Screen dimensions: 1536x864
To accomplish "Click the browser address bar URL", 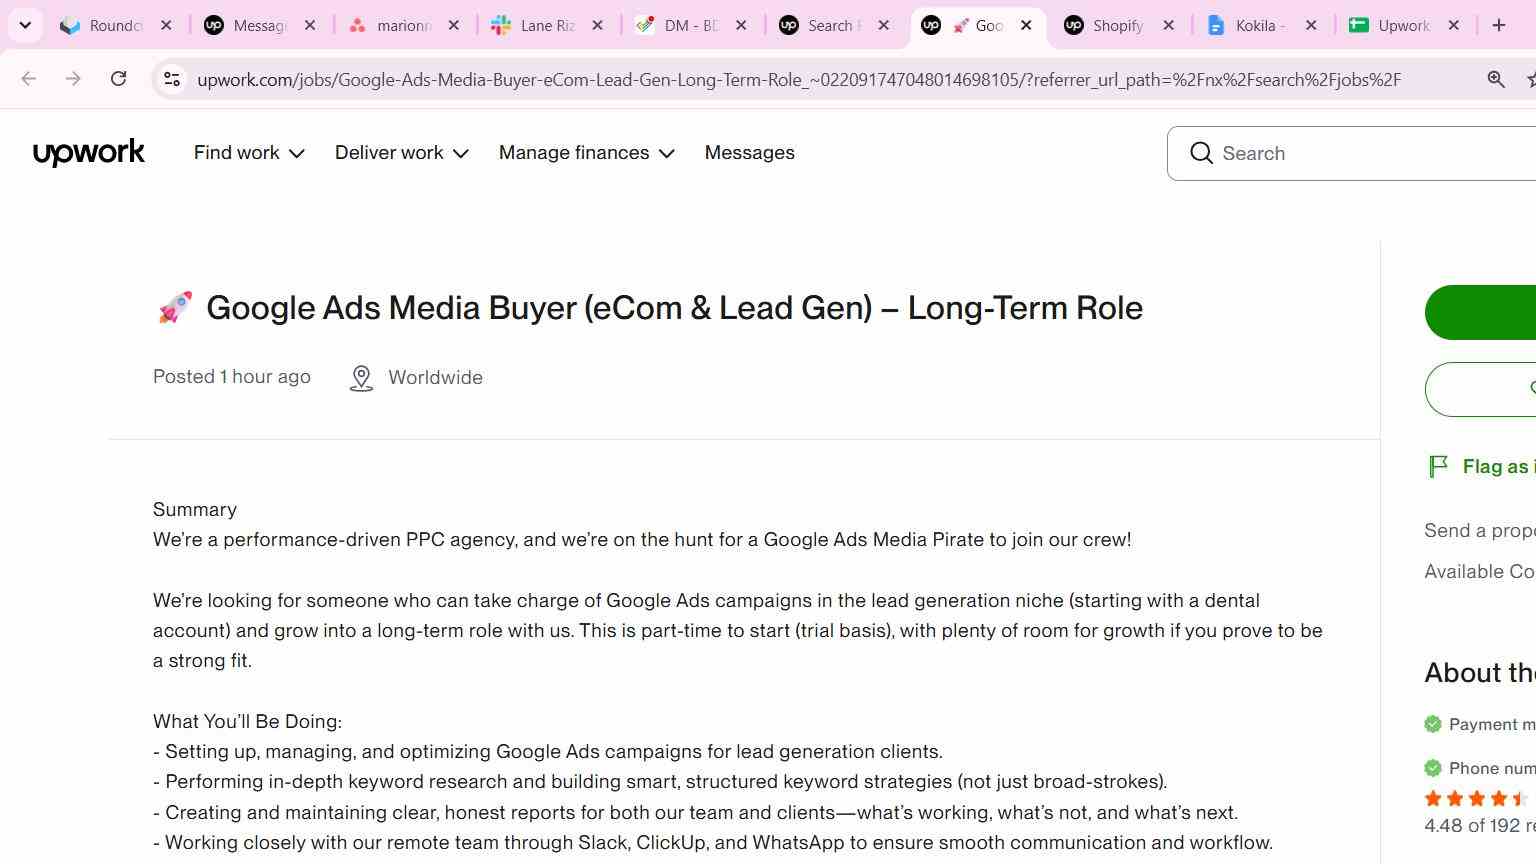I will 798,79.
